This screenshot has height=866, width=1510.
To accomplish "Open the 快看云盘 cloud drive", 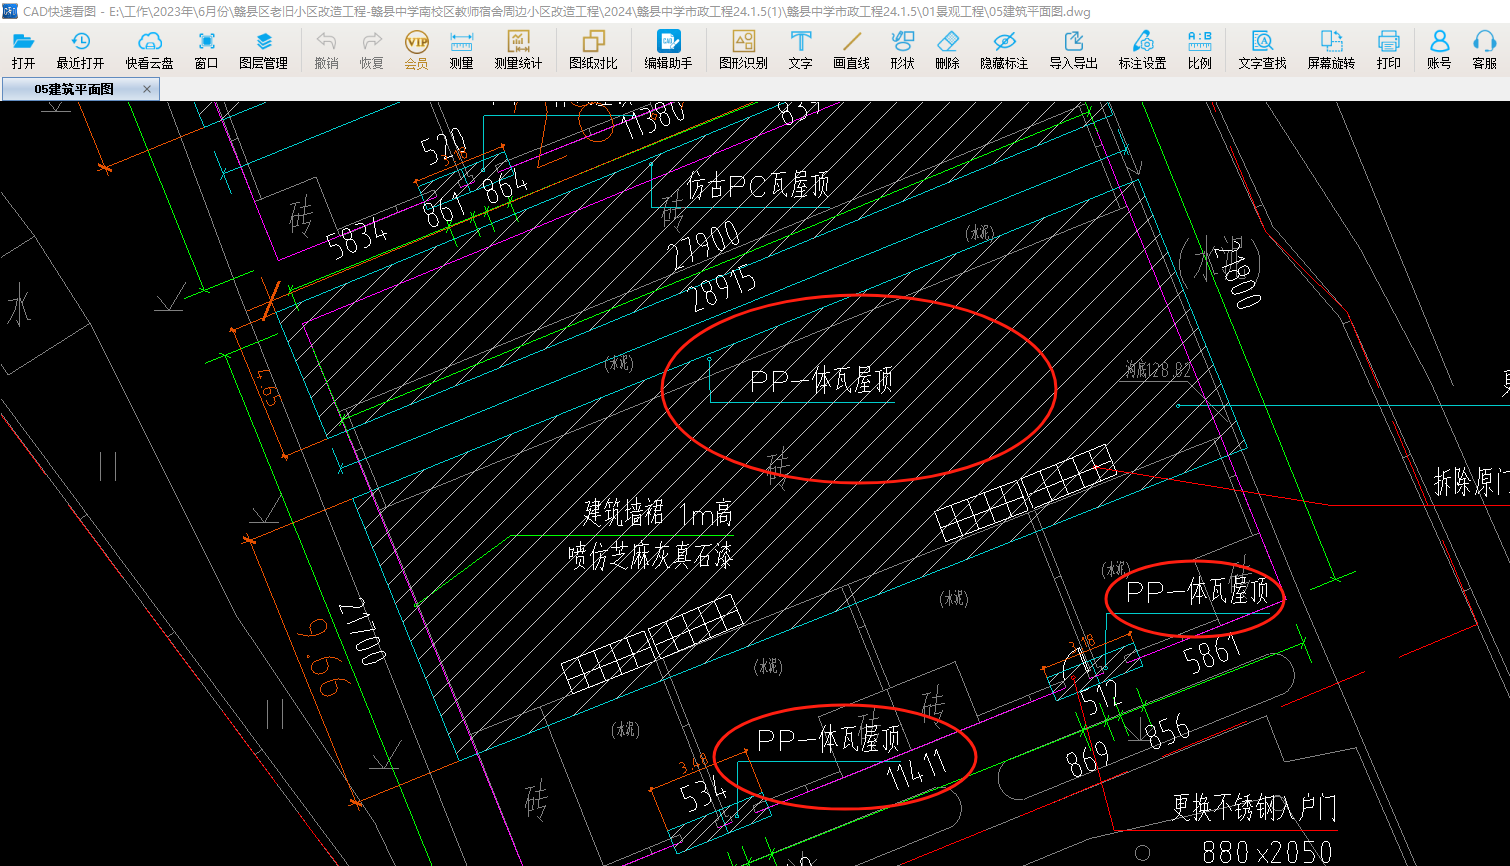I will pyautogui.click(x=149, y=50).
